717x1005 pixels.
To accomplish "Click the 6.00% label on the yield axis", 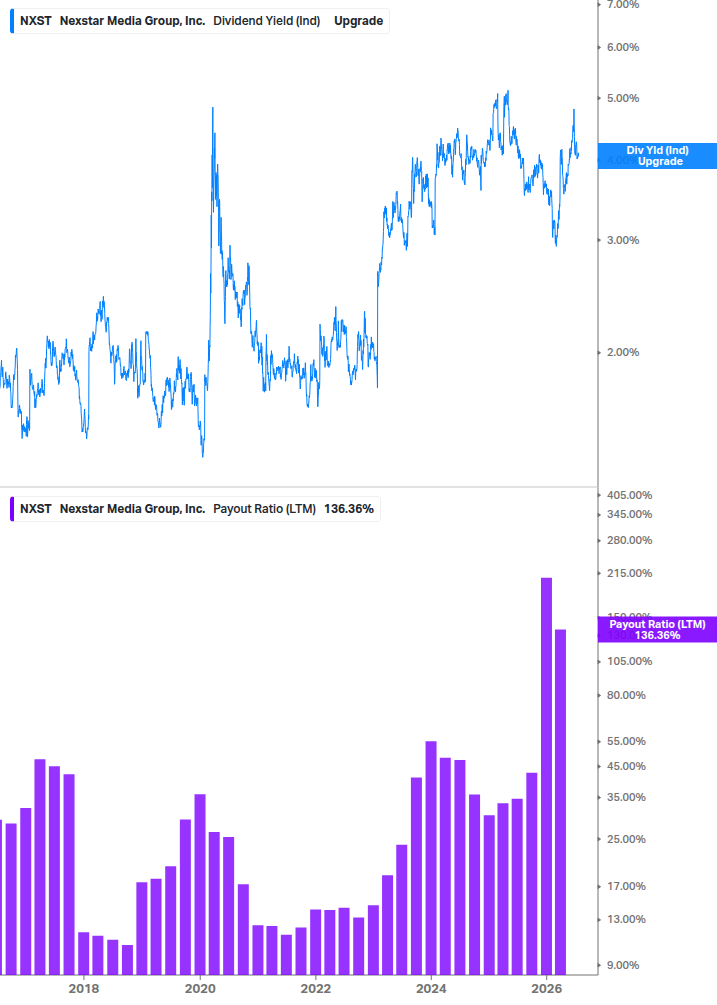I will click(623, 47).
